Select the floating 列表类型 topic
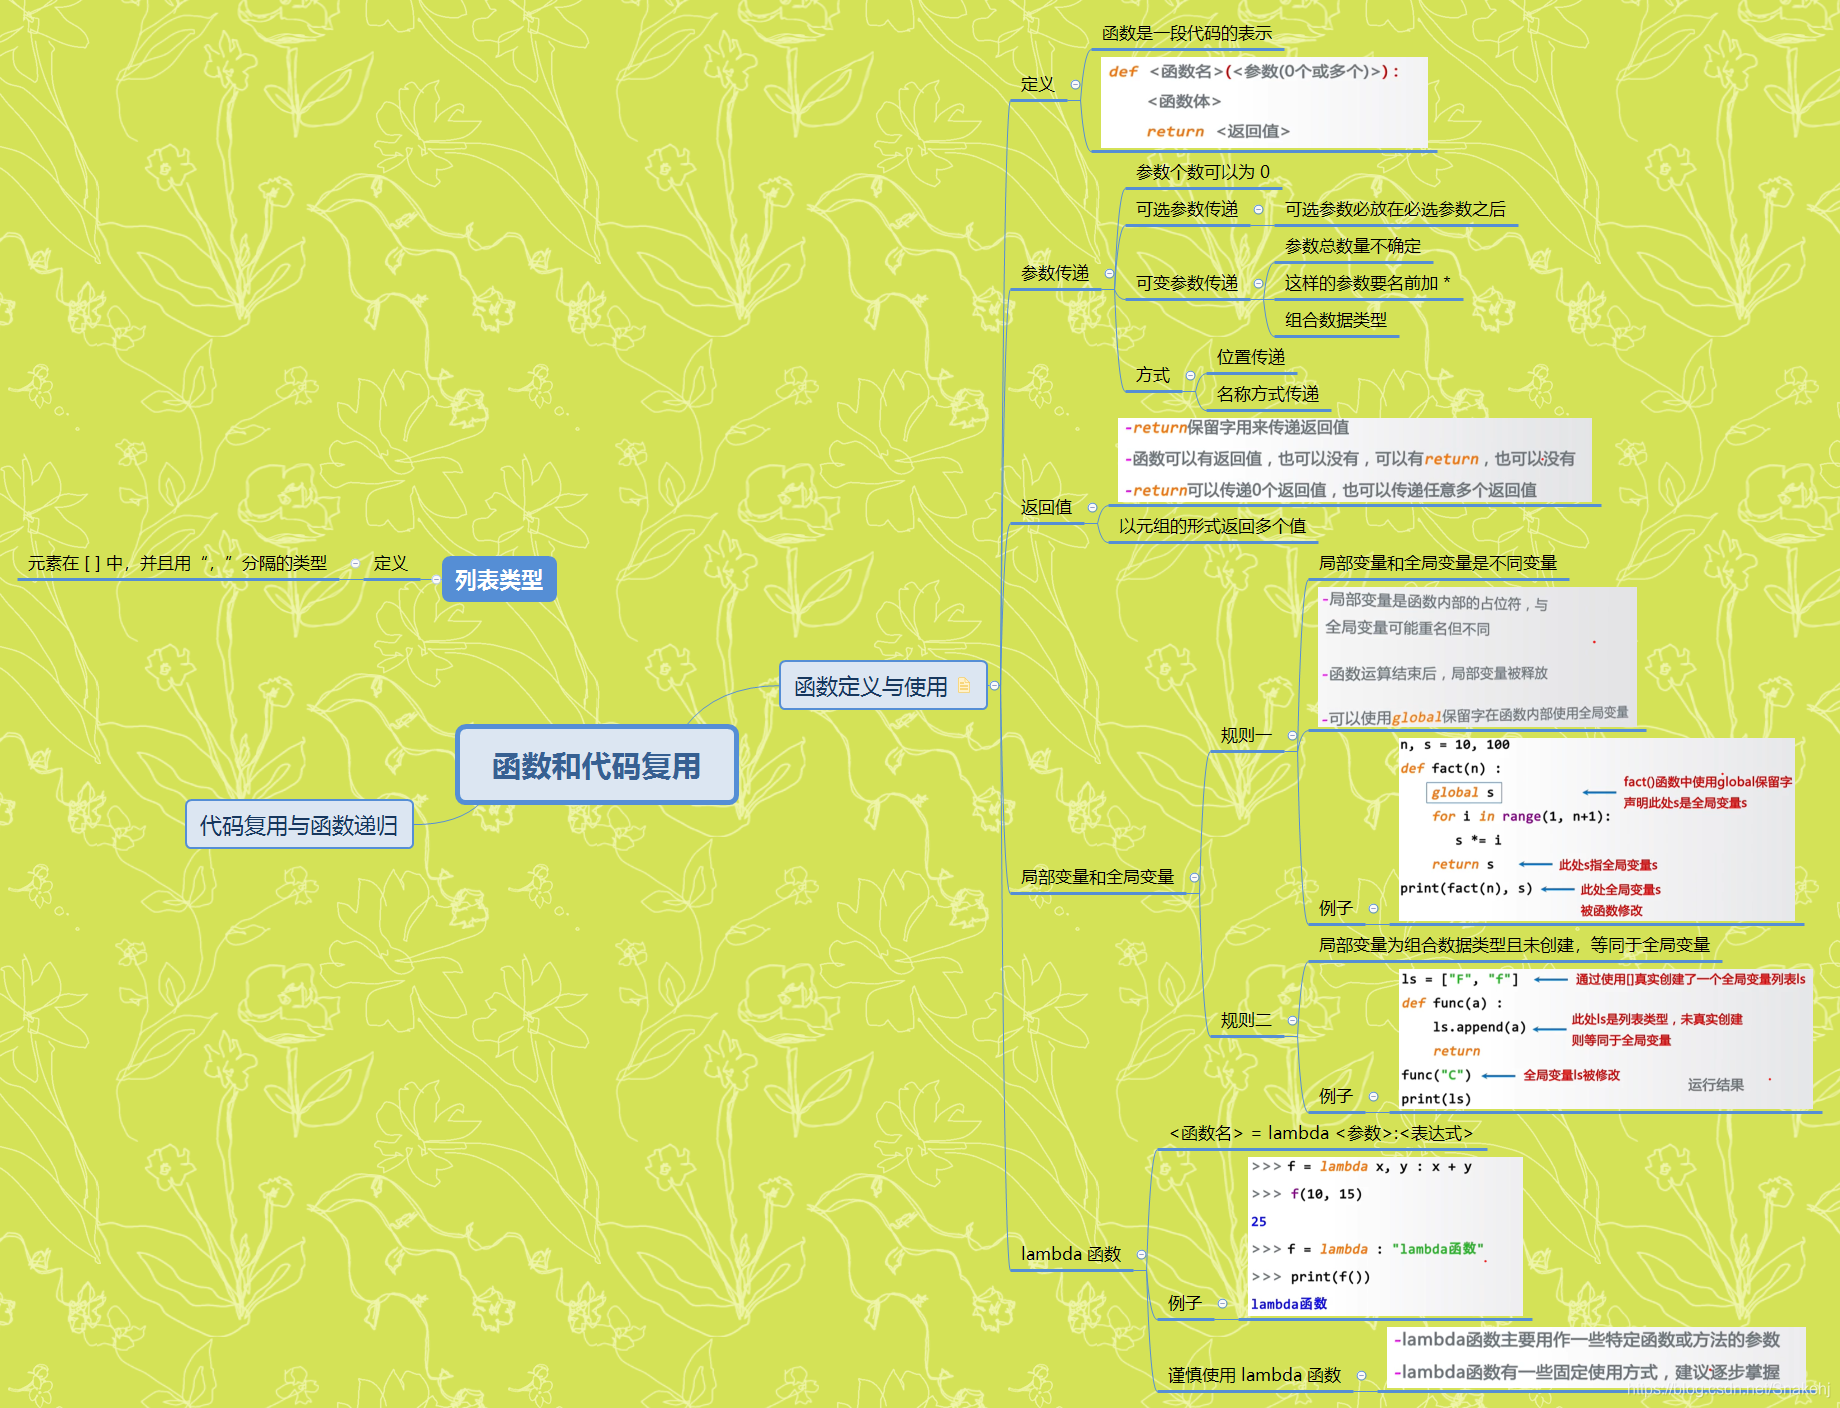The image size is (1840, 1408). 499,580
